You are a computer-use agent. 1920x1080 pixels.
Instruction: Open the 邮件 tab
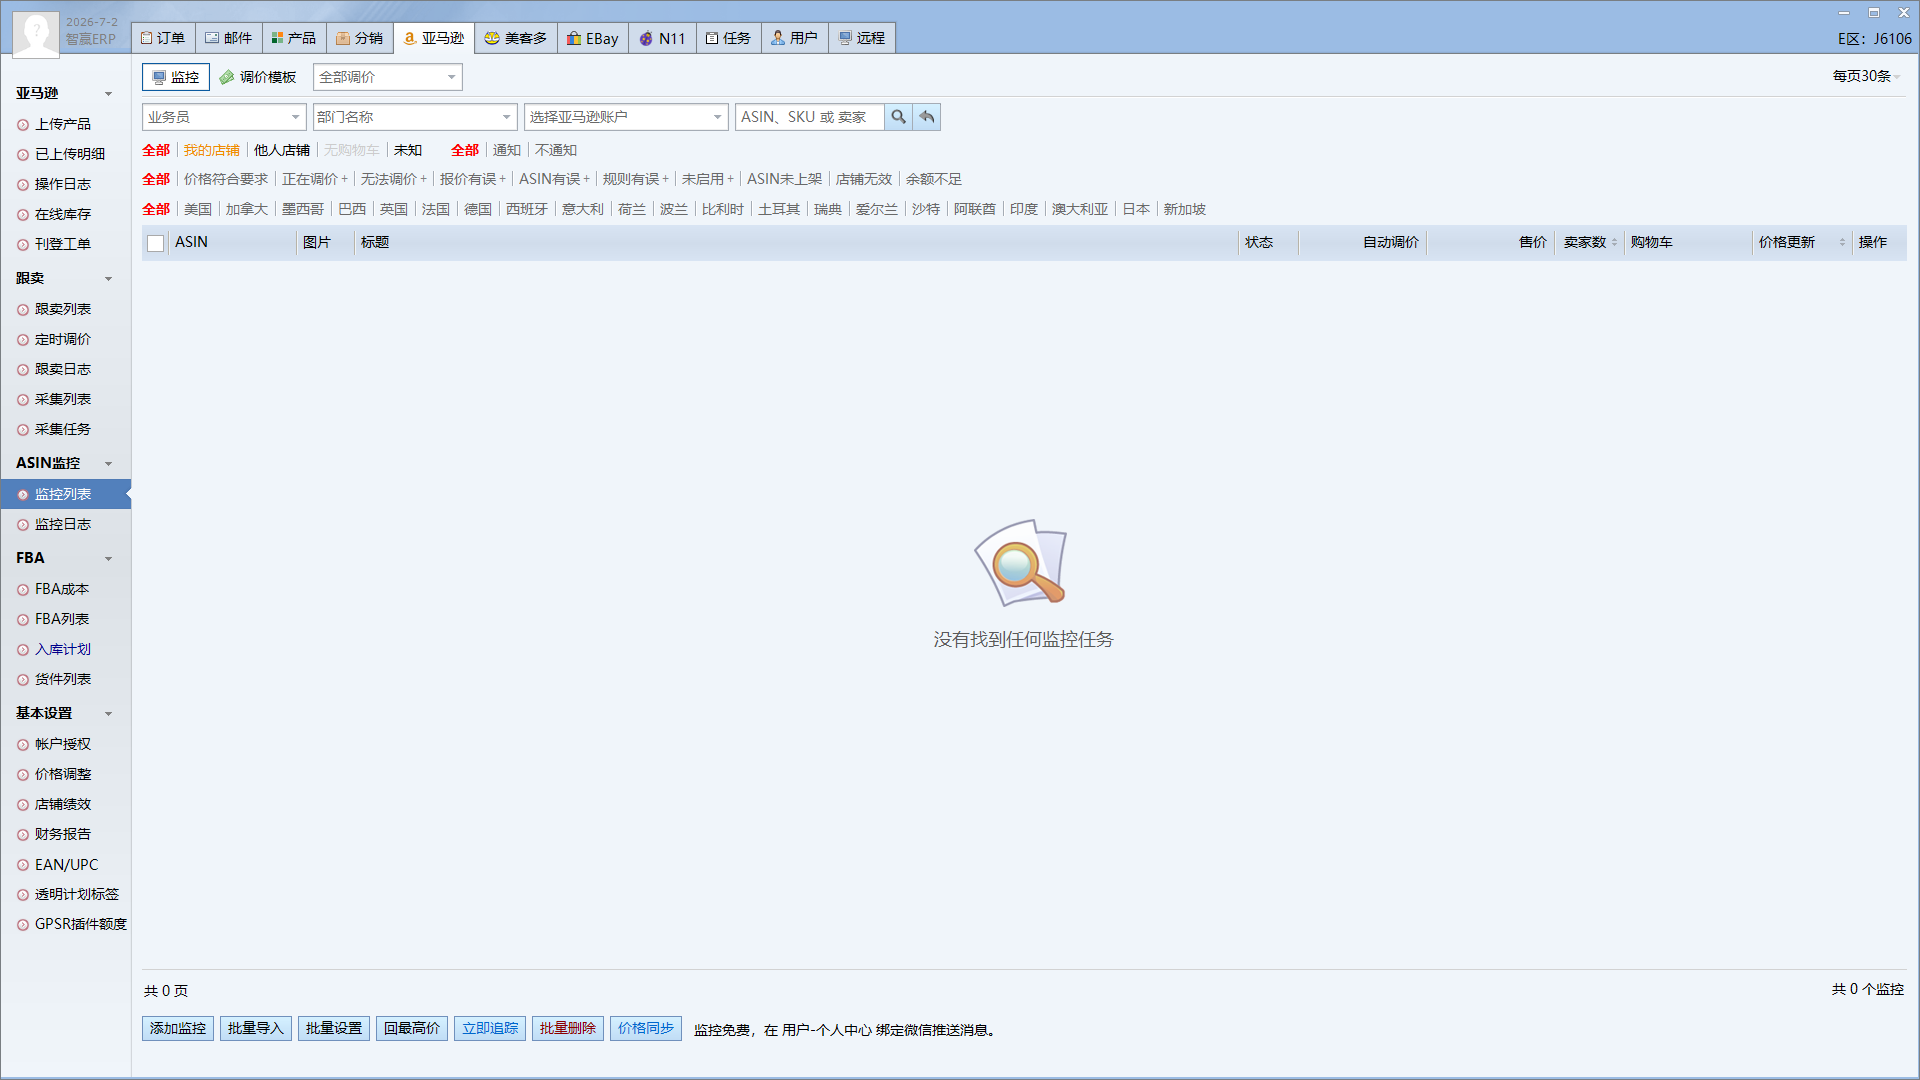tap(229, 38)
